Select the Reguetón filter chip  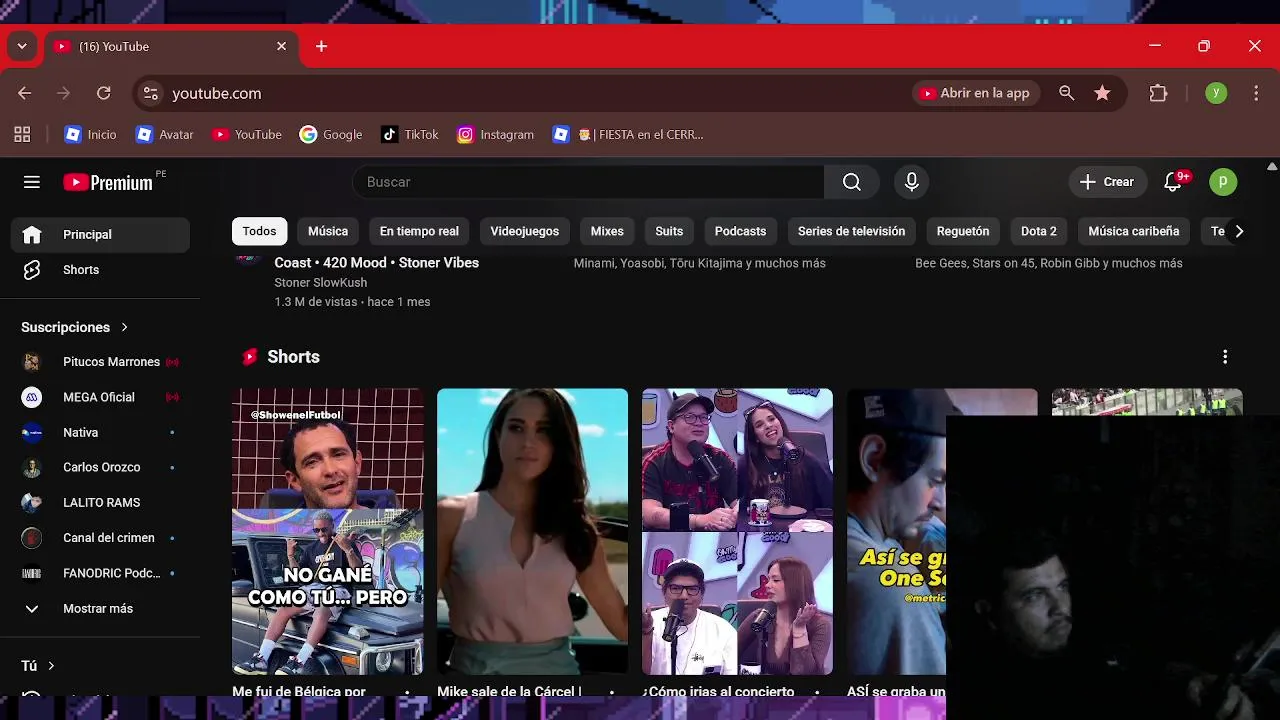[963, 231]
